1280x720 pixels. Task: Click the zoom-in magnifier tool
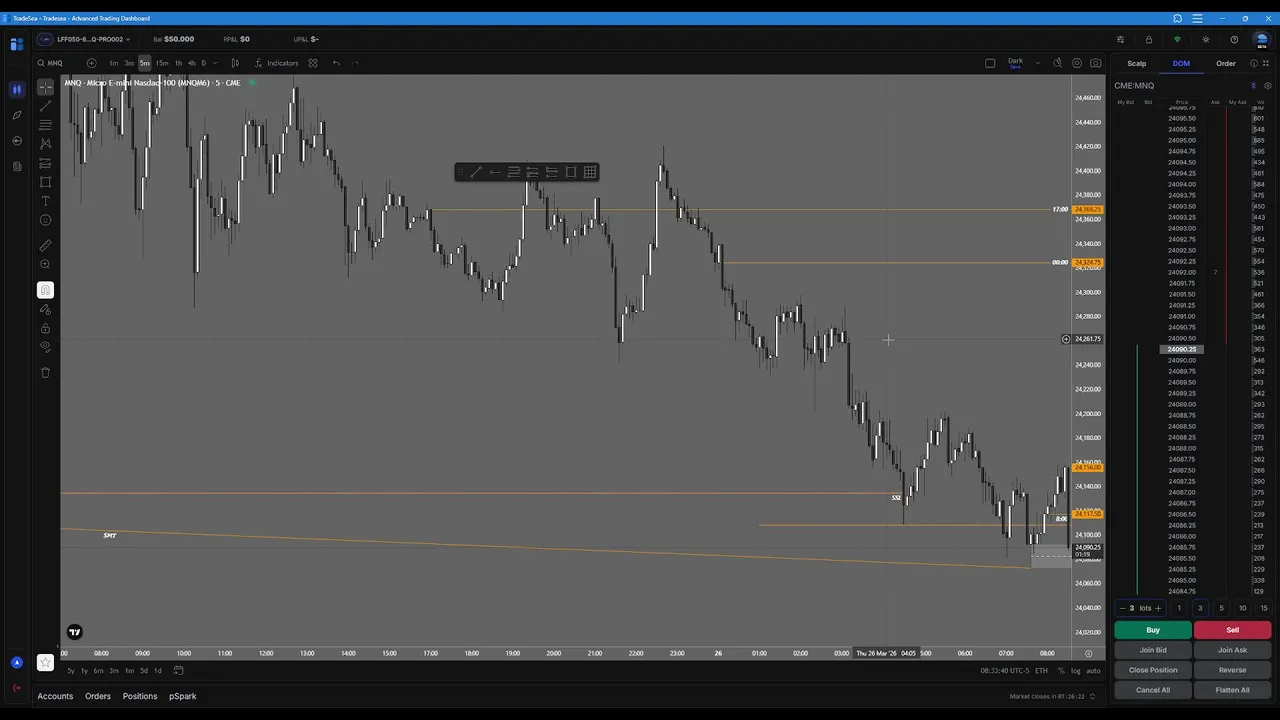click(45, 264)
